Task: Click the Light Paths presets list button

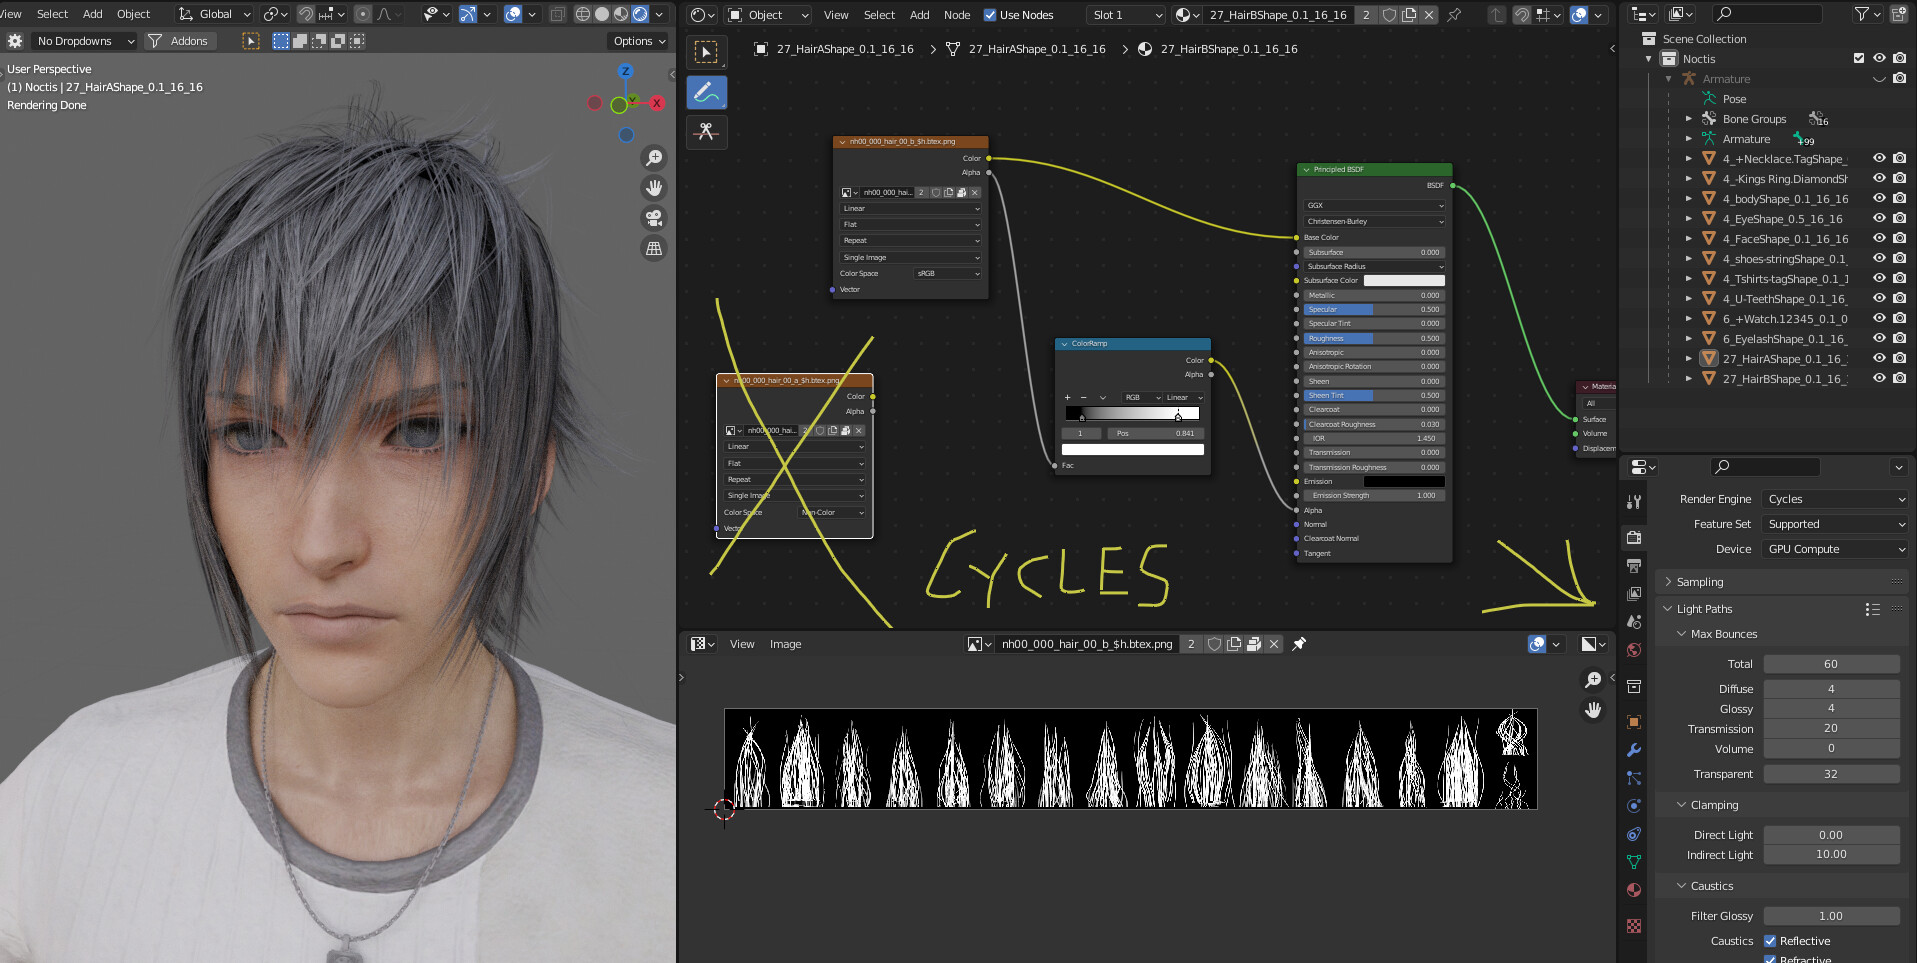Action: [1872, 609]
